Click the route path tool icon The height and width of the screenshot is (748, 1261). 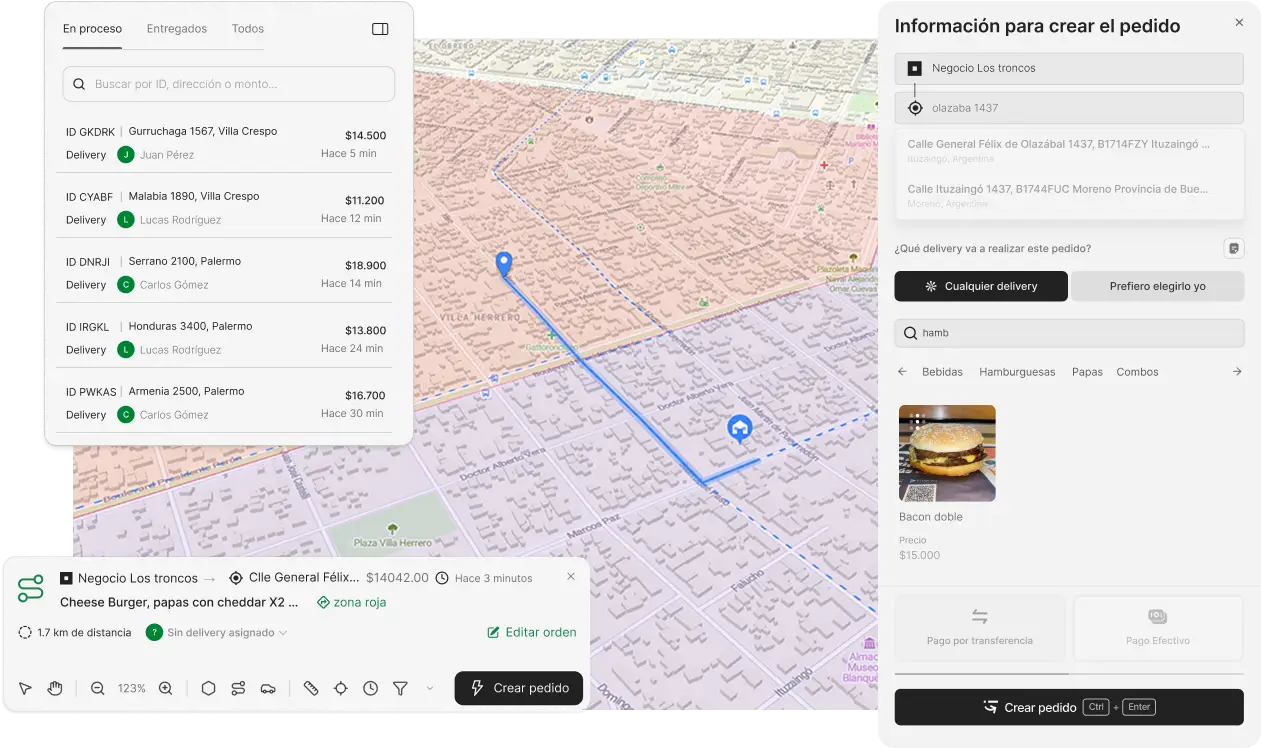238,688
